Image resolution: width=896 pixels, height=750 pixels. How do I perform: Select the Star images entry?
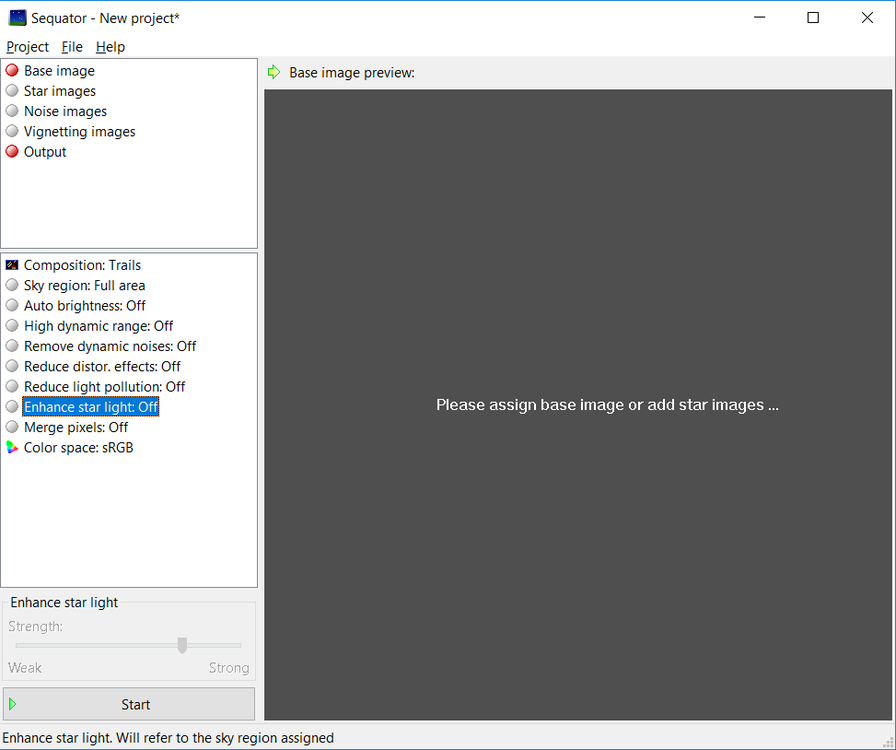click(x=60, y=91)
